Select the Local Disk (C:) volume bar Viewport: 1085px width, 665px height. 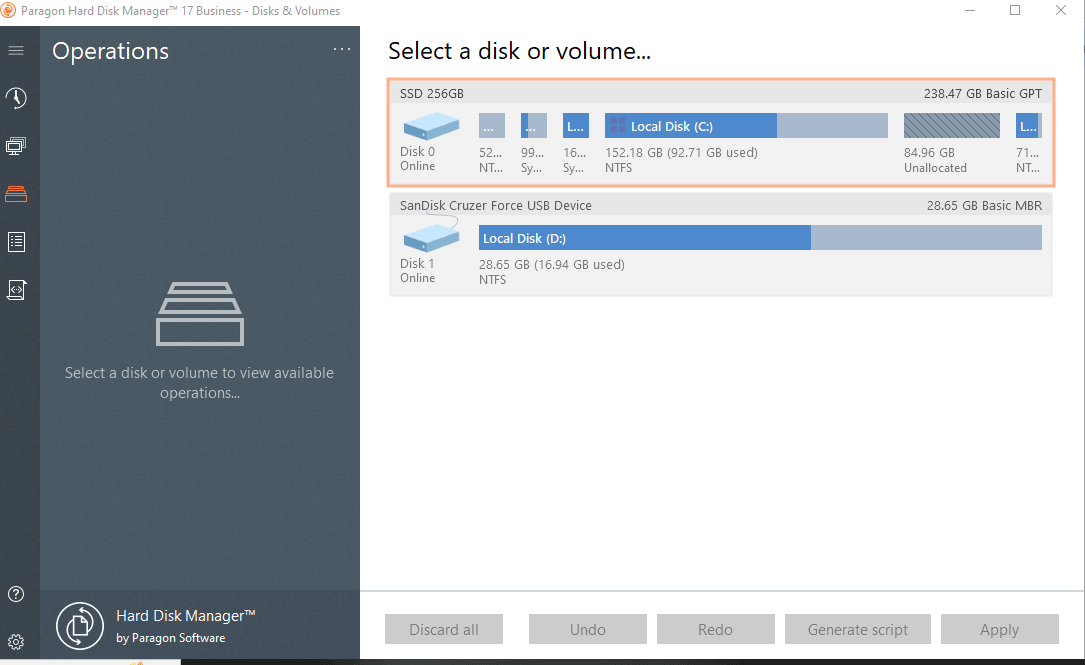746,126
